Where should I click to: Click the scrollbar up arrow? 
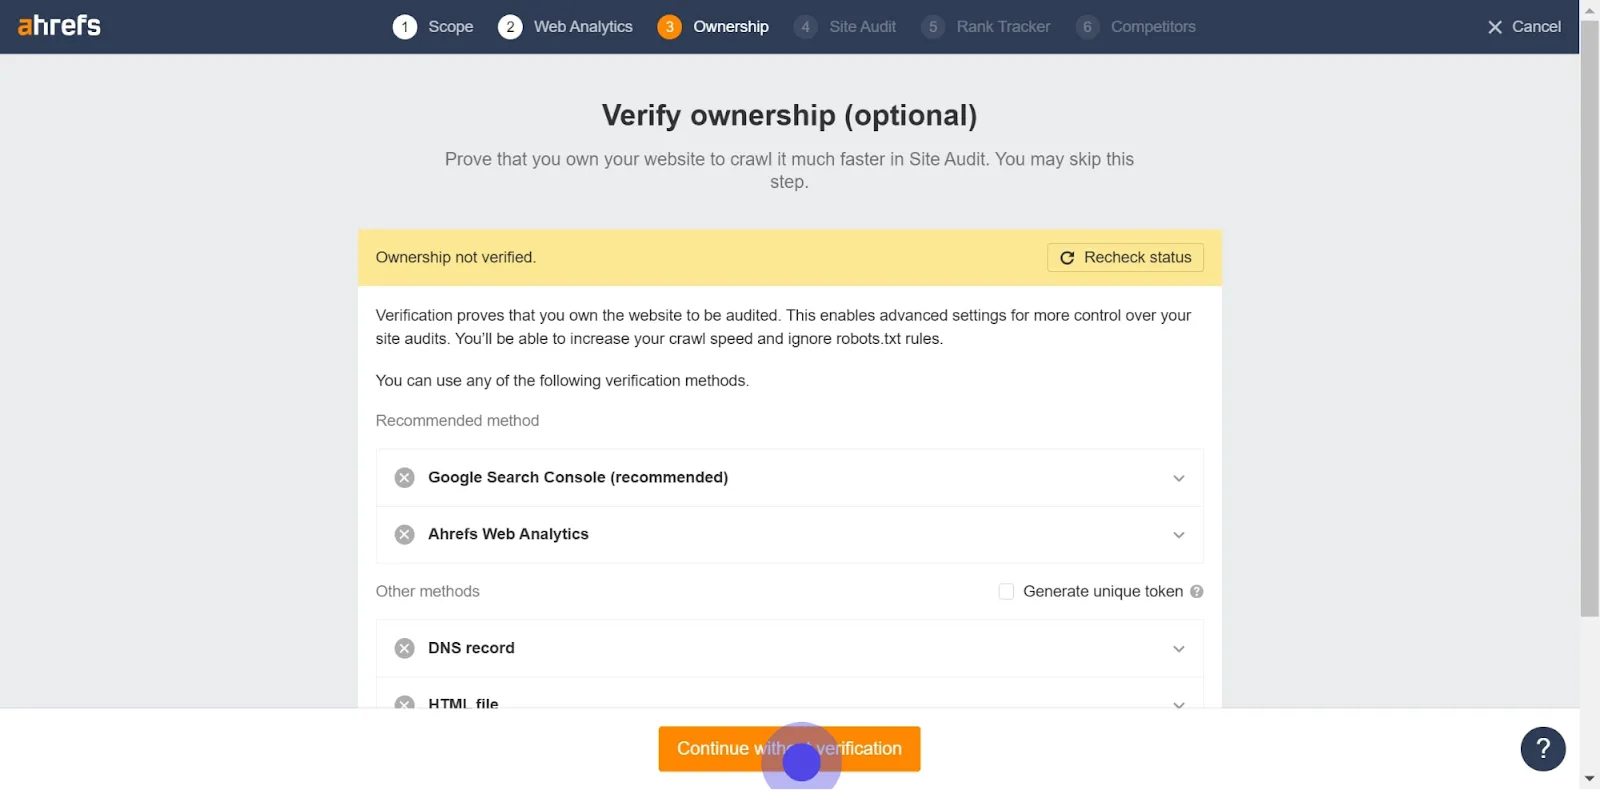pos(1590,9)
